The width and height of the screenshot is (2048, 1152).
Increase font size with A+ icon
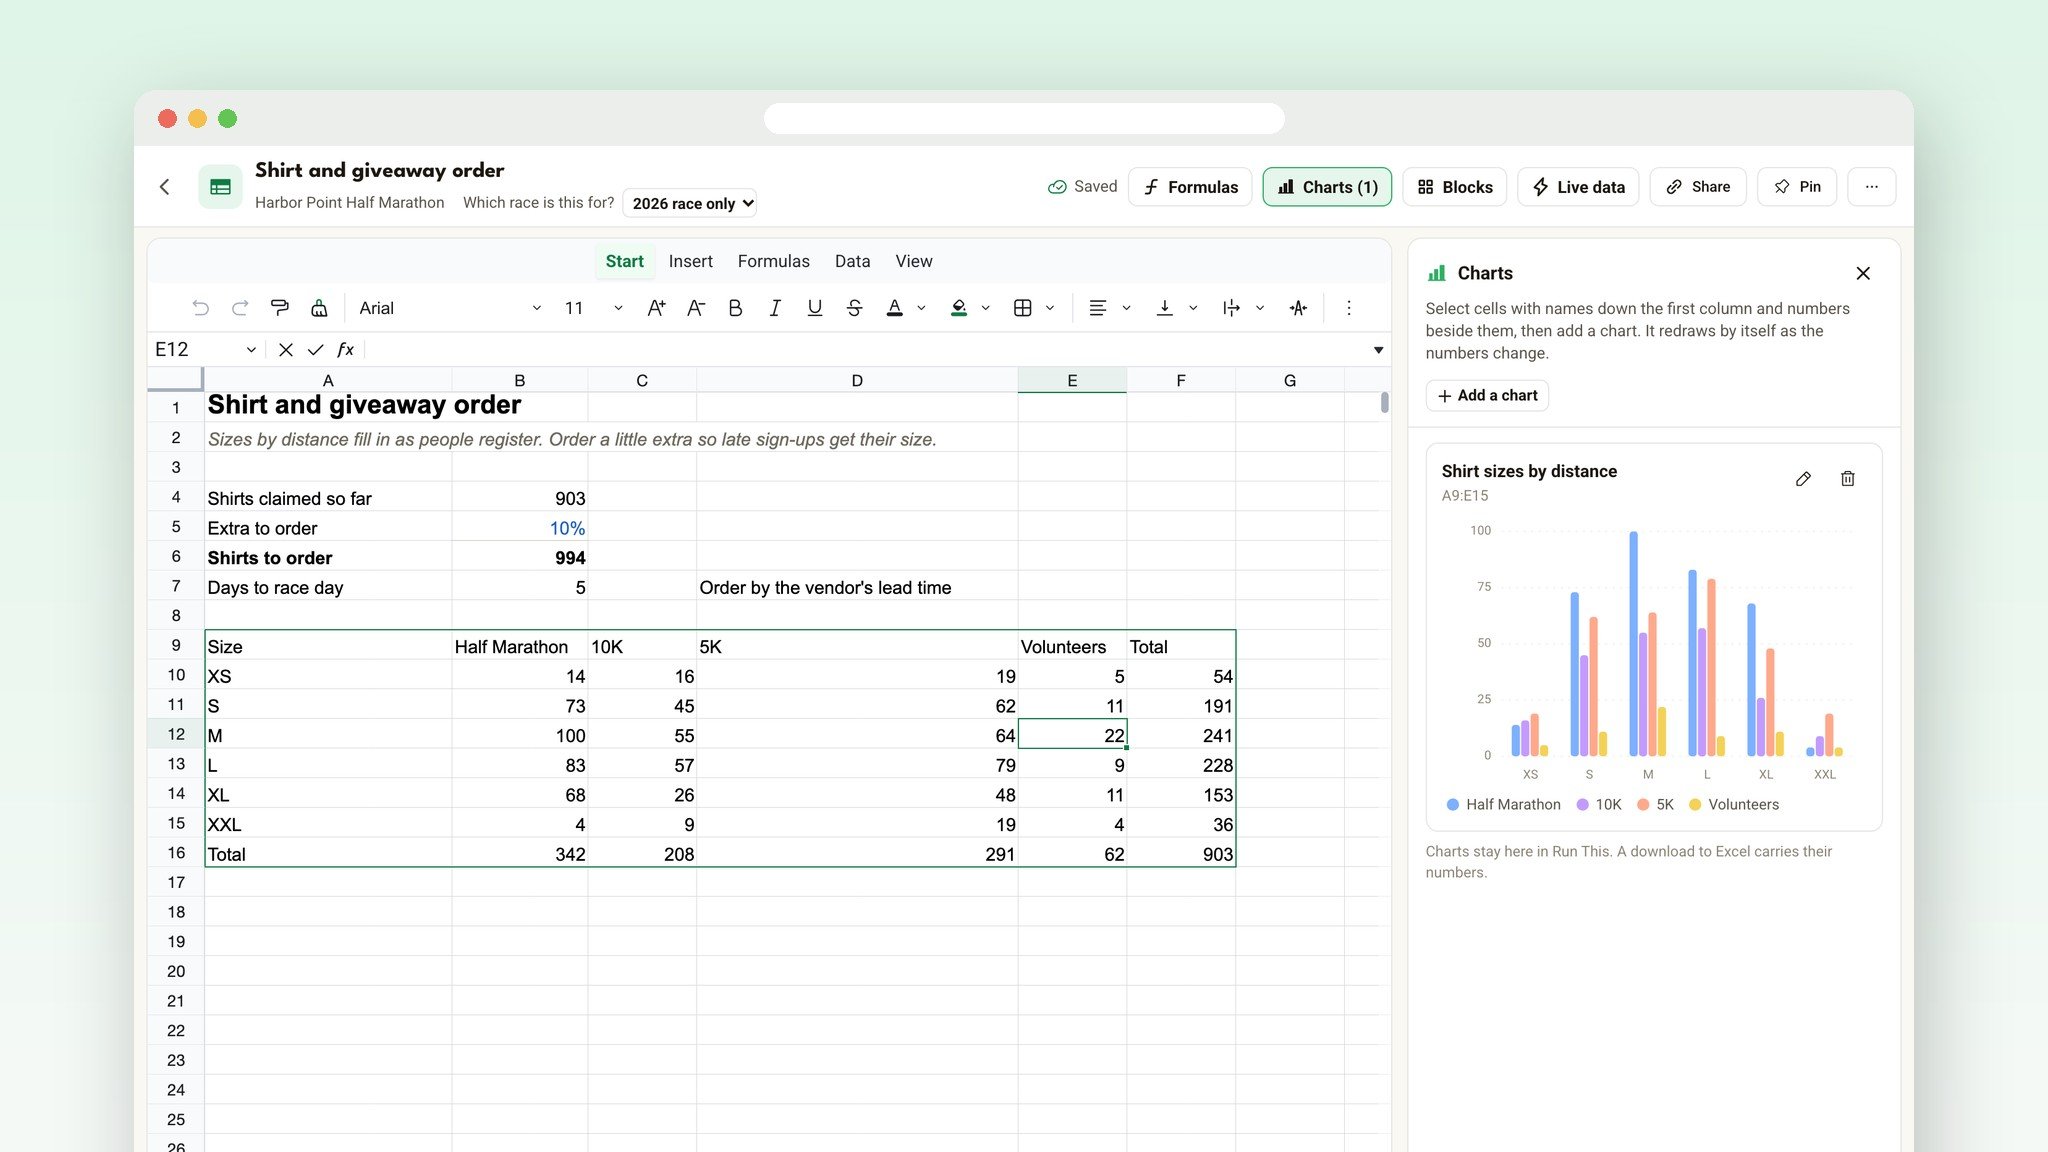click(x=656, y=308)
